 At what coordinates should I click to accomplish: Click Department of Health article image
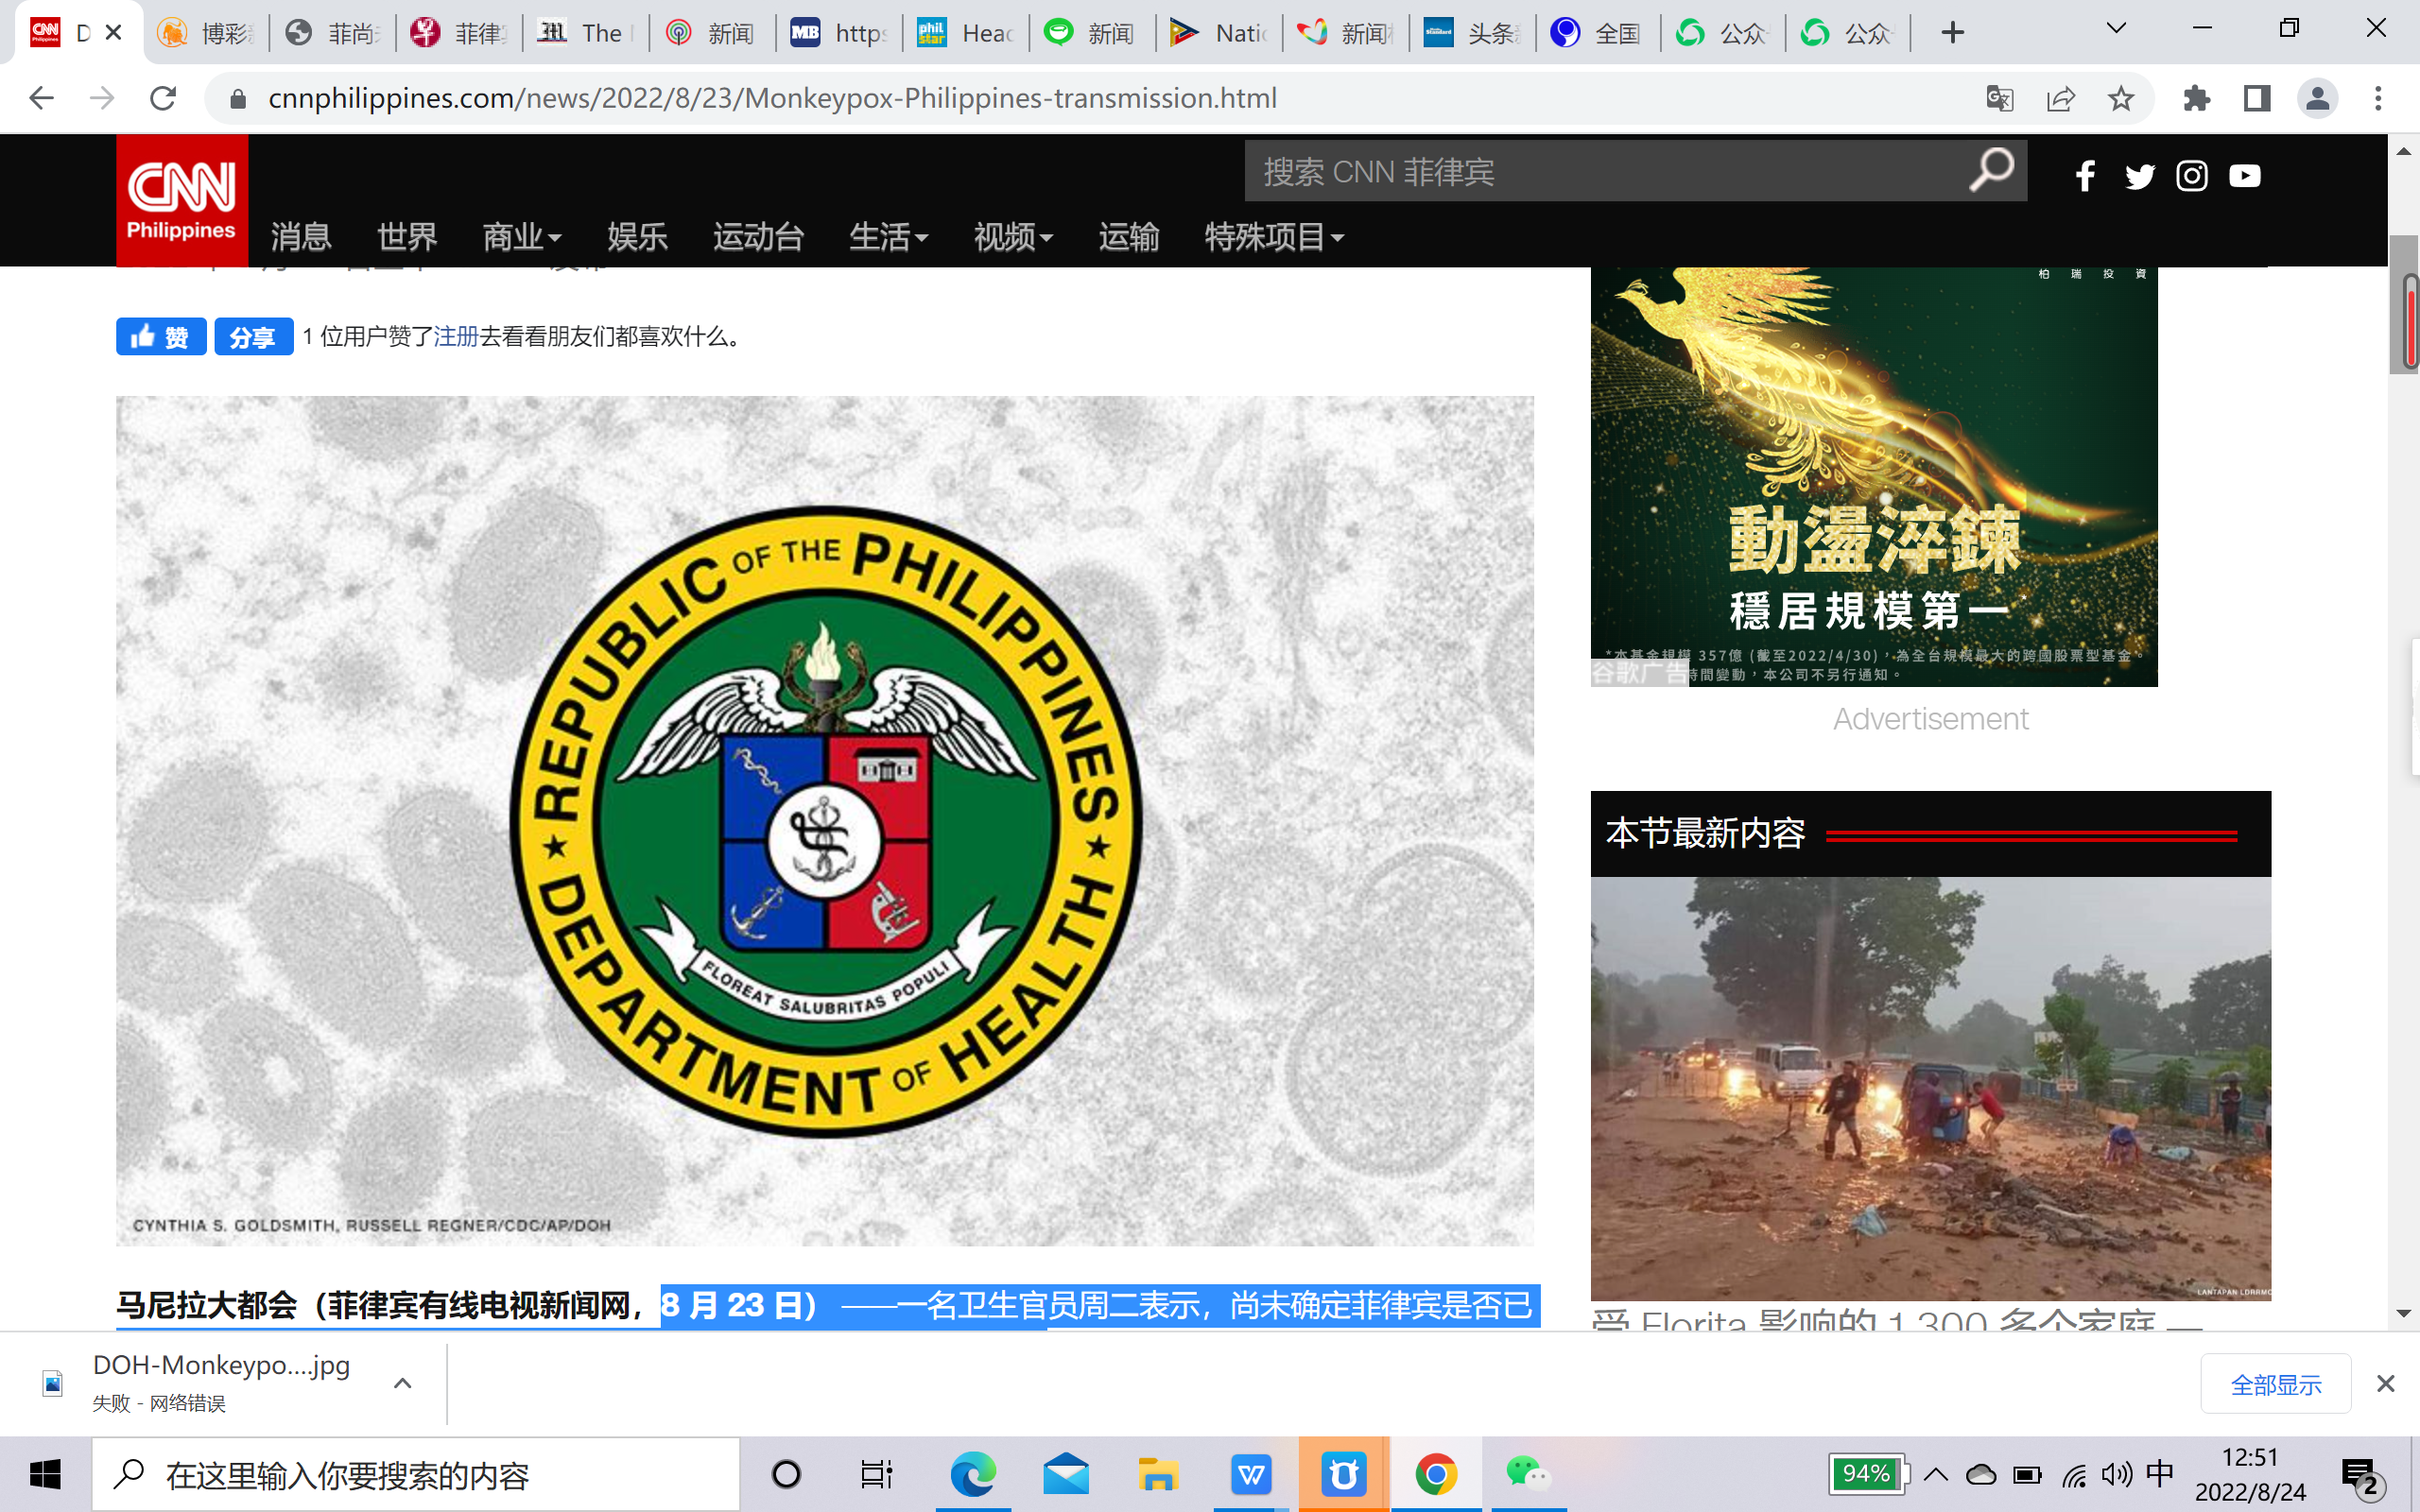coord(825,821)
